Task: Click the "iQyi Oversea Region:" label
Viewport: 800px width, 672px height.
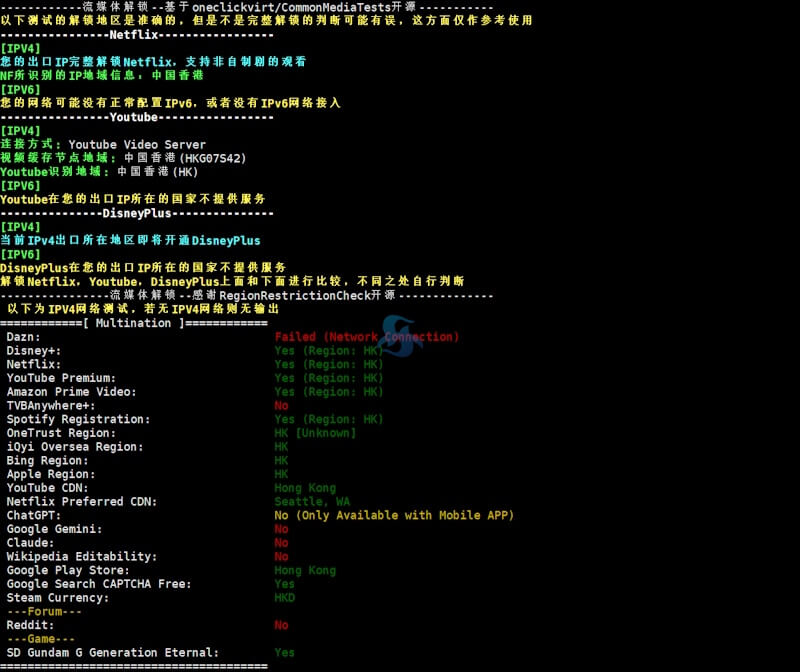Action: 75,447
